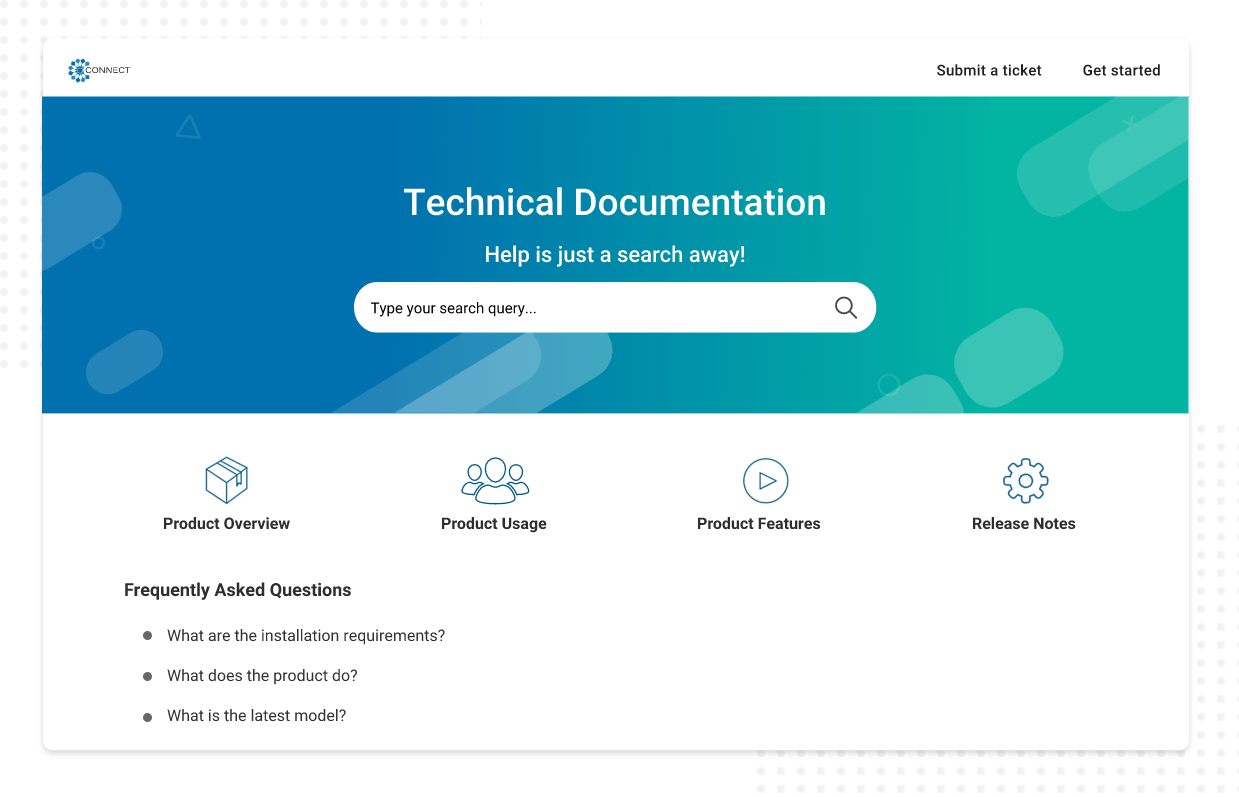Click the magnifying glass search icon
The image size is (1239, 797).
(x=846, y=308)
